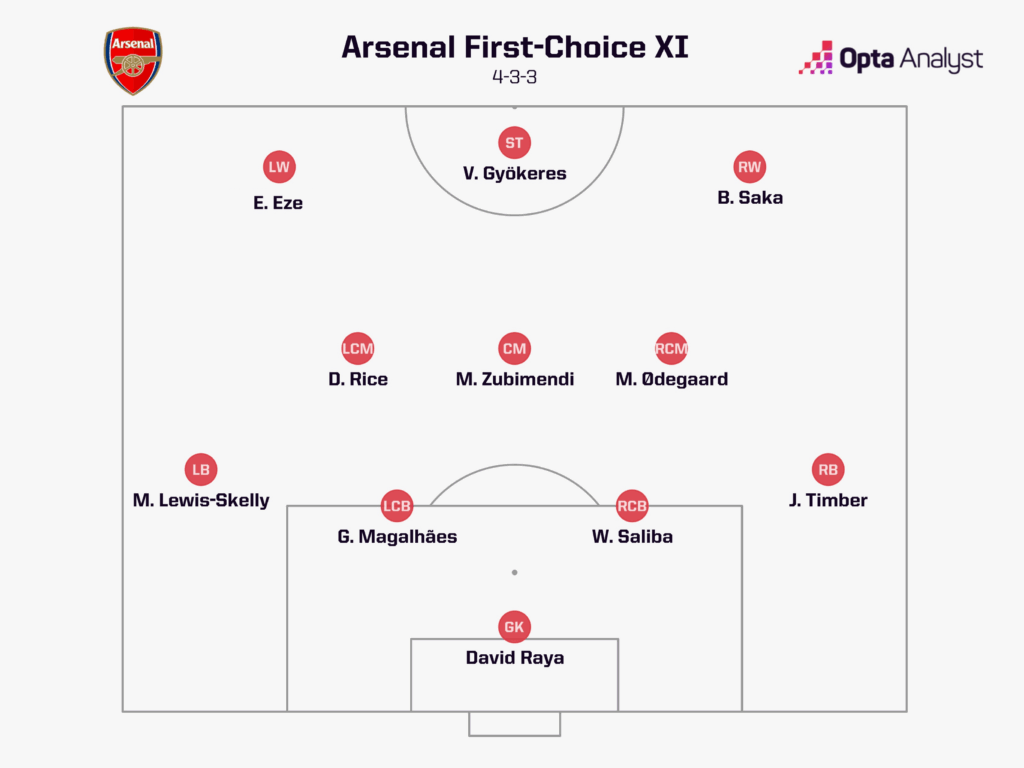Click the RCM position marker
Image resolution: width=1024 pixels, height=768 pixels.
(671, 348)
